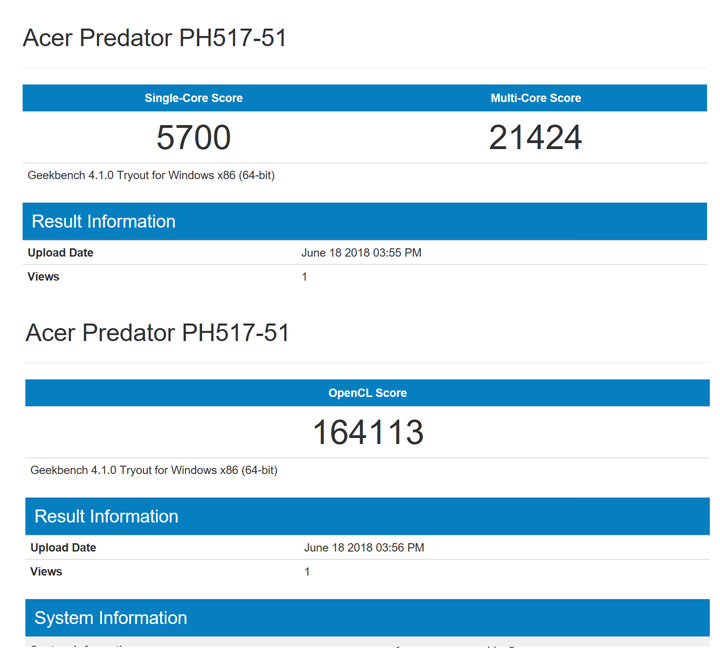Click the OpenCL Score header
Image resolution: width=720 pixels, height=648 pixels.
pos(368,393)
